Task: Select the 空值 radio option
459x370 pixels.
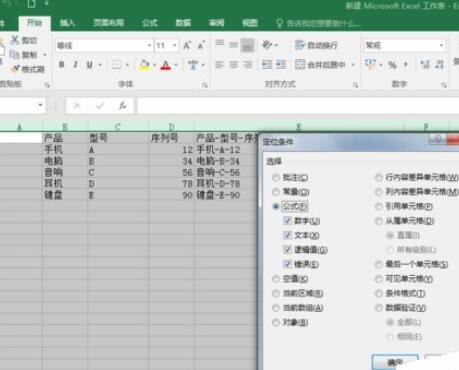Action: [x=276, y=279]
